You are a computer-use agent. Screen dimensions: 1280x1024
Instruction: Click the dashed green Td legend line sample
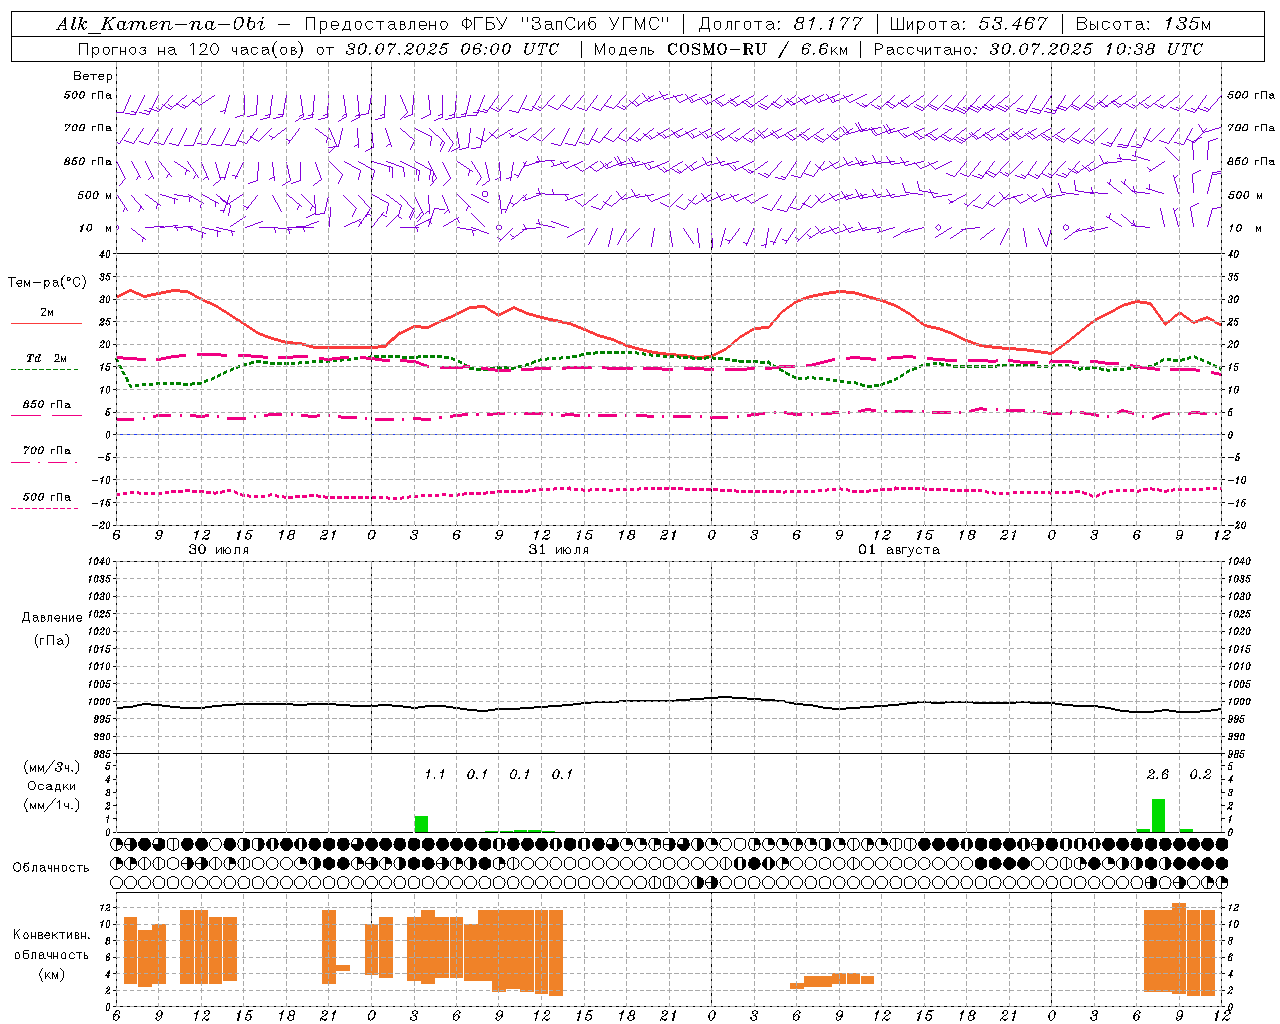(44, 370)
